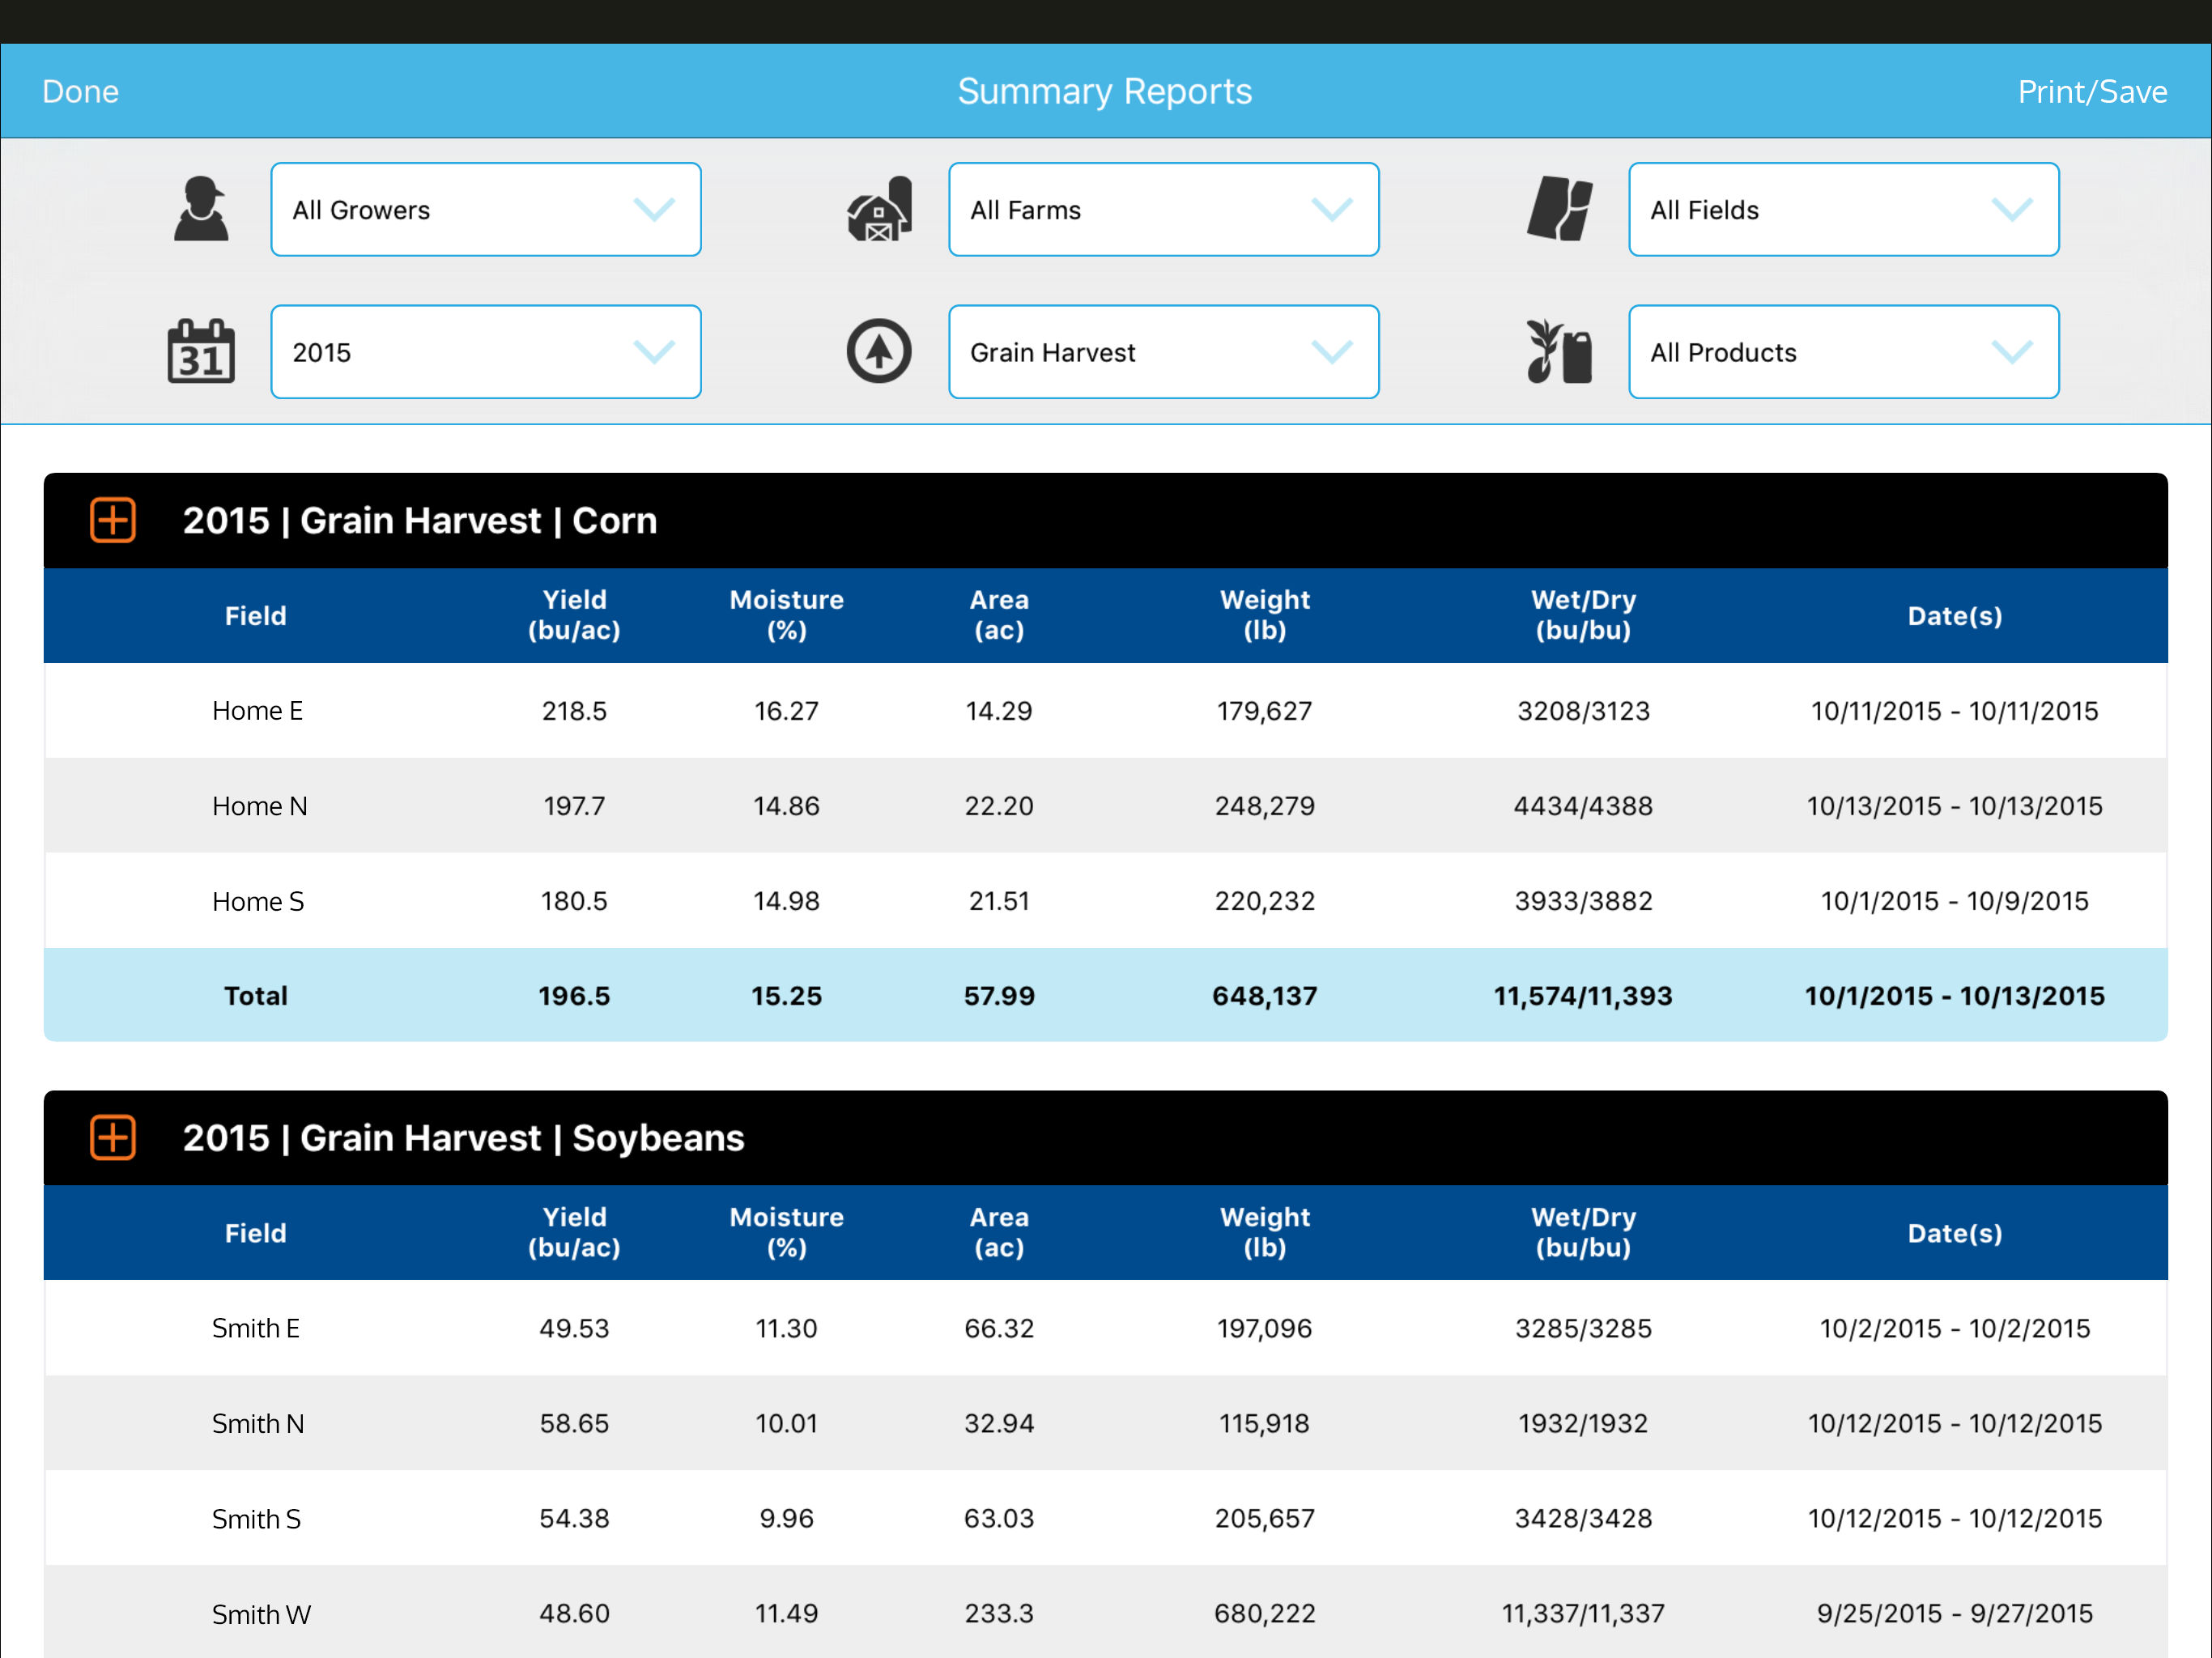This screenshot has width=2212, height=1658.
Task: Select the Smith S field row
Action: [1106, 1517]
